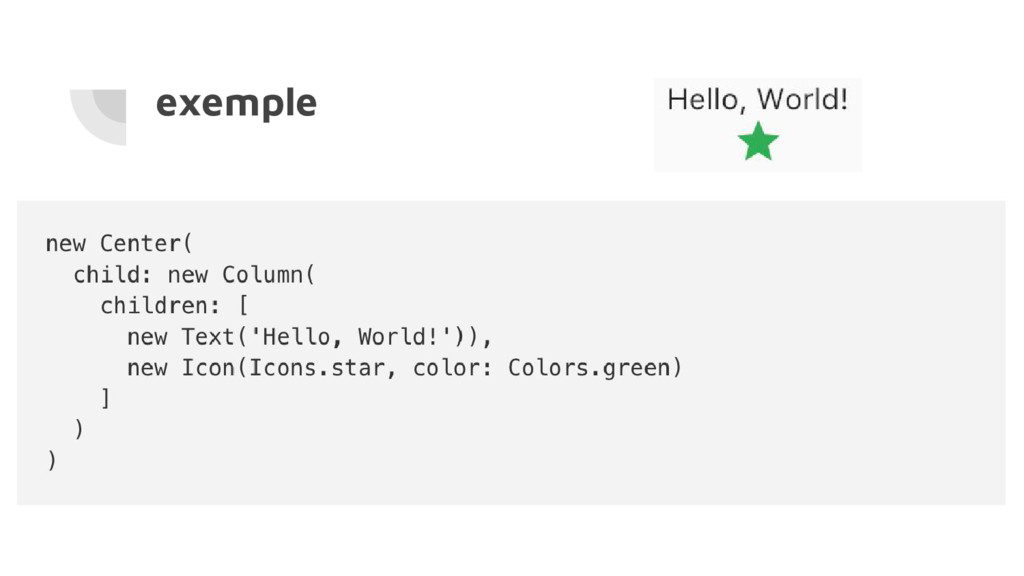Click the new Text('Hello, World!') line
The width and height of the screenshot is (1024, 576).
(310, 336)
